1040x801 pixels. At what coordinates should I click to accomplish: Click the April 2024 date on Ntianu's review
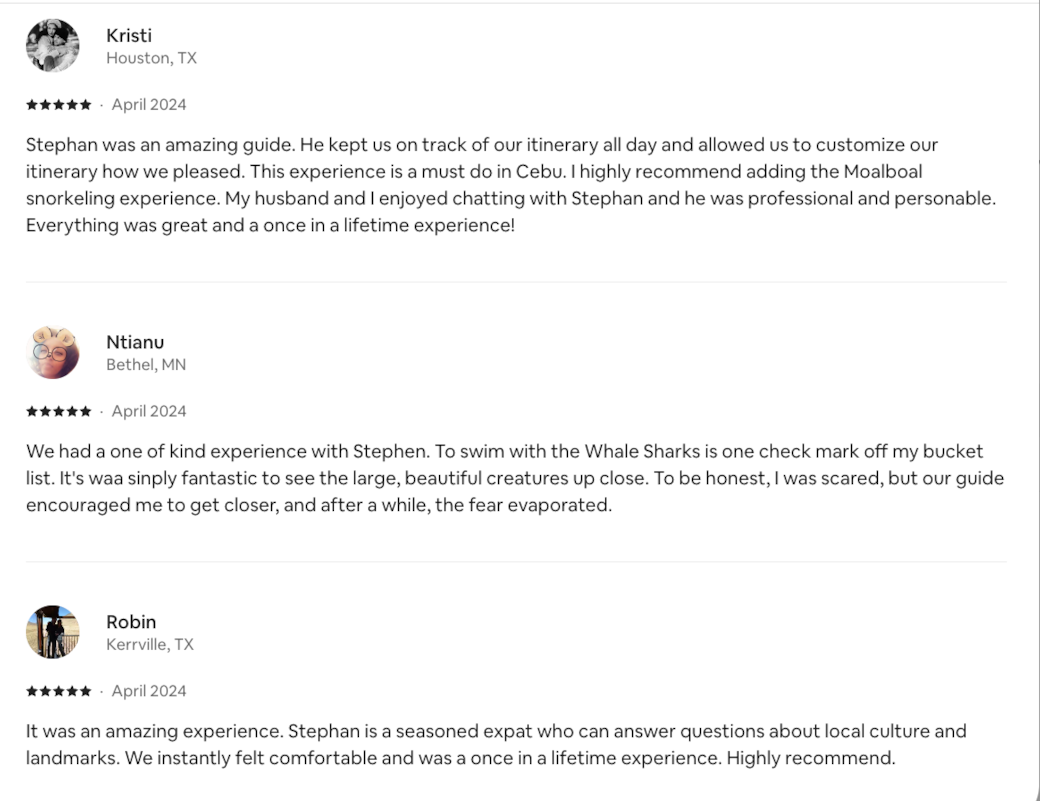(149, 411)
